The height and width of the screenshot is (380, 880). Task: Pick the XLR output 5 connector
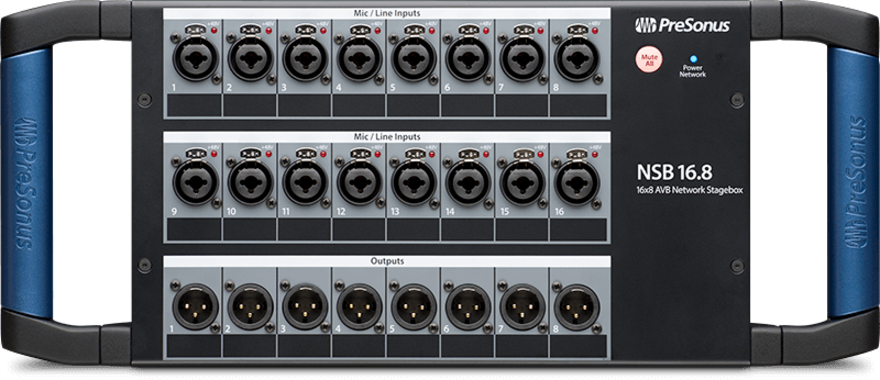tap(414, 306)
